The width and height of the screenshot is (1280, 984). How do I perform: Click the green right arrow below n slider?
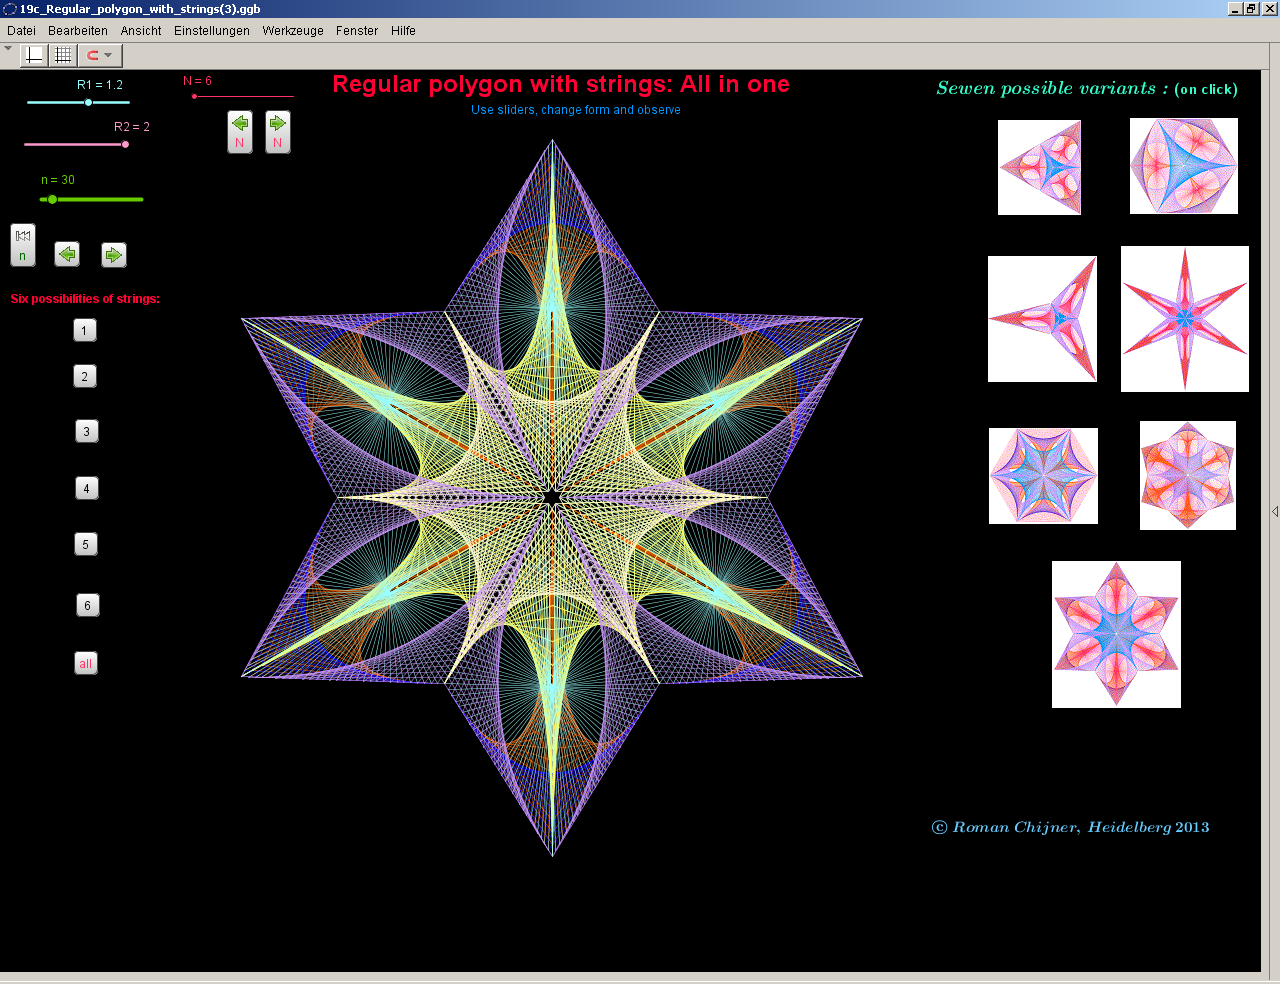coord(113,255)
